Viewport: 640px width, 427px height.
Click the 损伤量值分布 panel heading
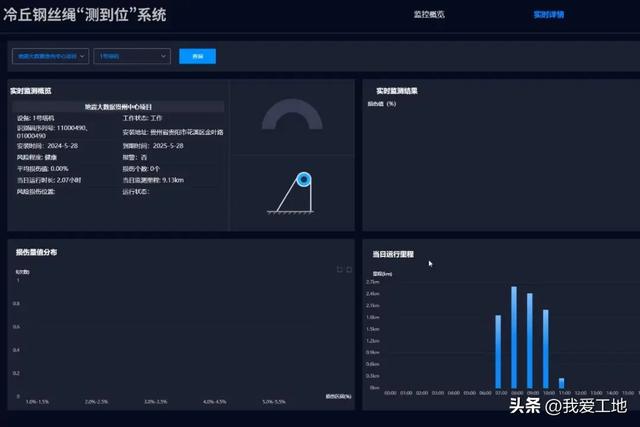pyautogui.click(x=36, y=252)
